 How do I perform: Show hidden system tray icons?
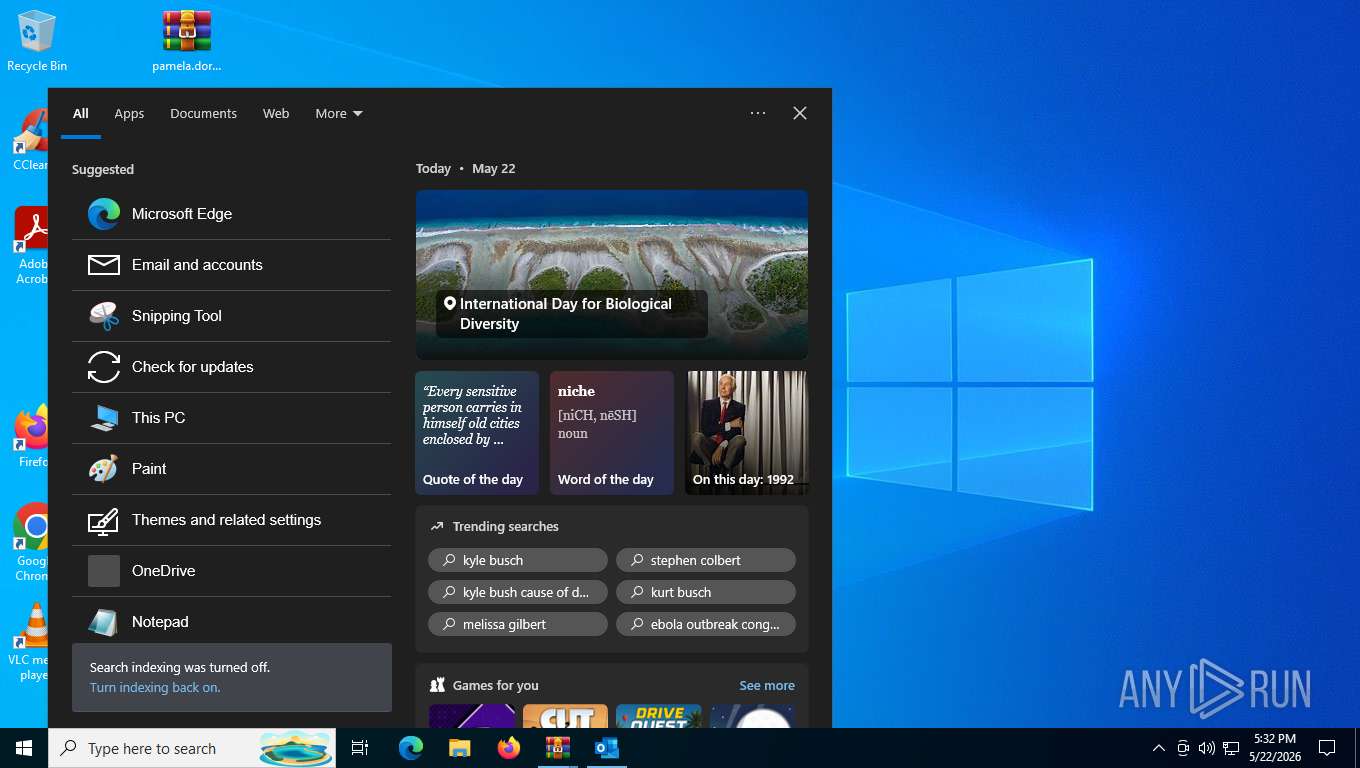(x=1159, y=748)
